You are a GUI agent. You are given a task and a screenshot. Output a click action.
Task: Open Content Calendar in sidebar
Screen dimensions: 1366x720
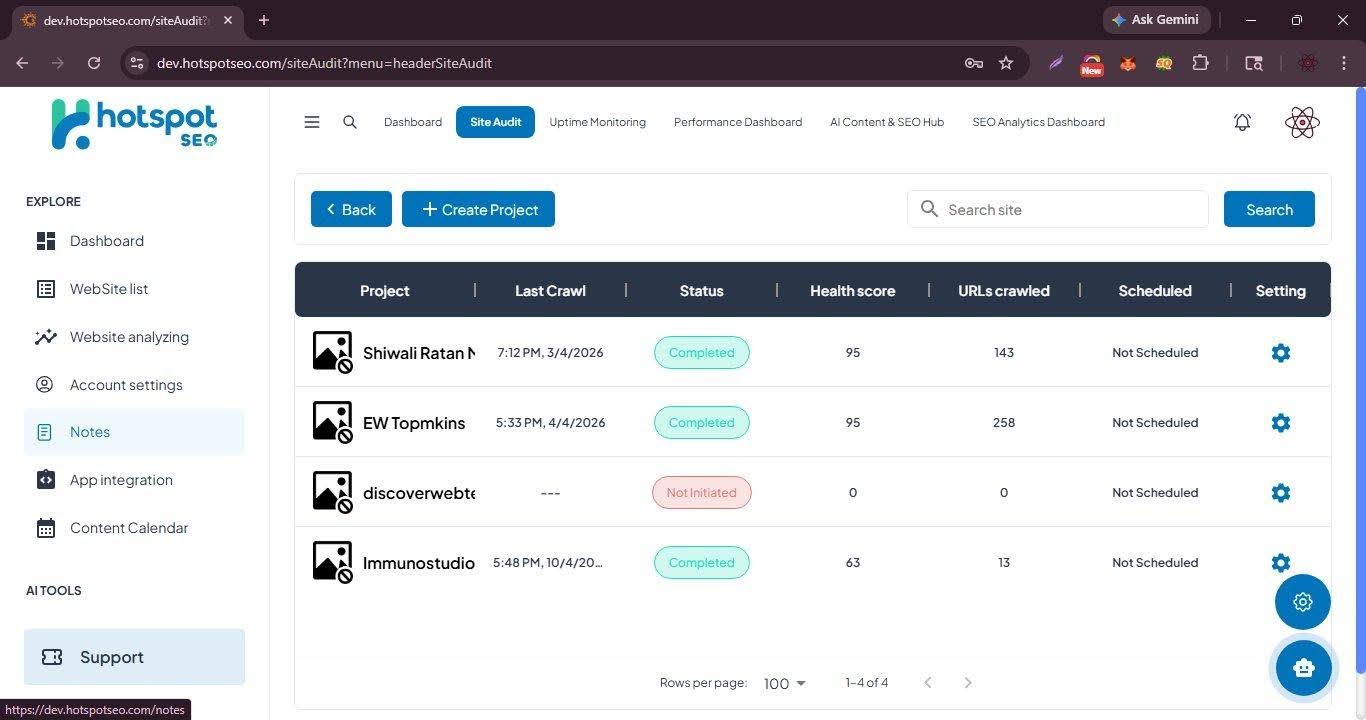coord(134,528)
